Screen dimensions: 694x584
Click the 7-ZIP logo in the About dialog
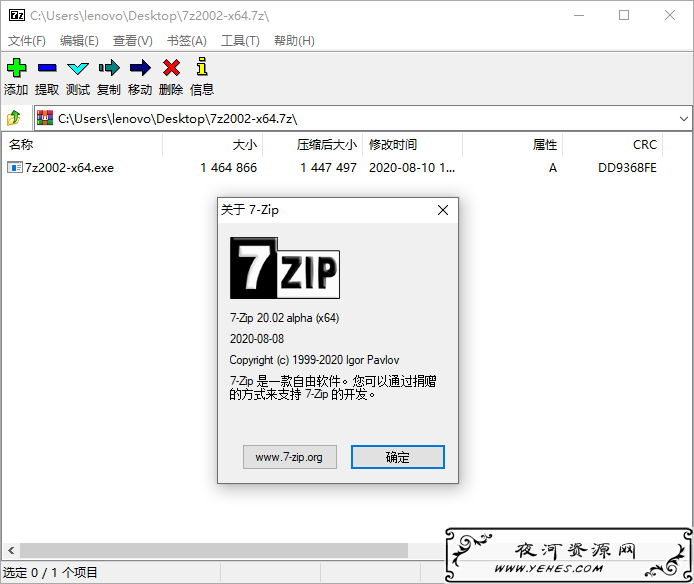click(285, 268)
